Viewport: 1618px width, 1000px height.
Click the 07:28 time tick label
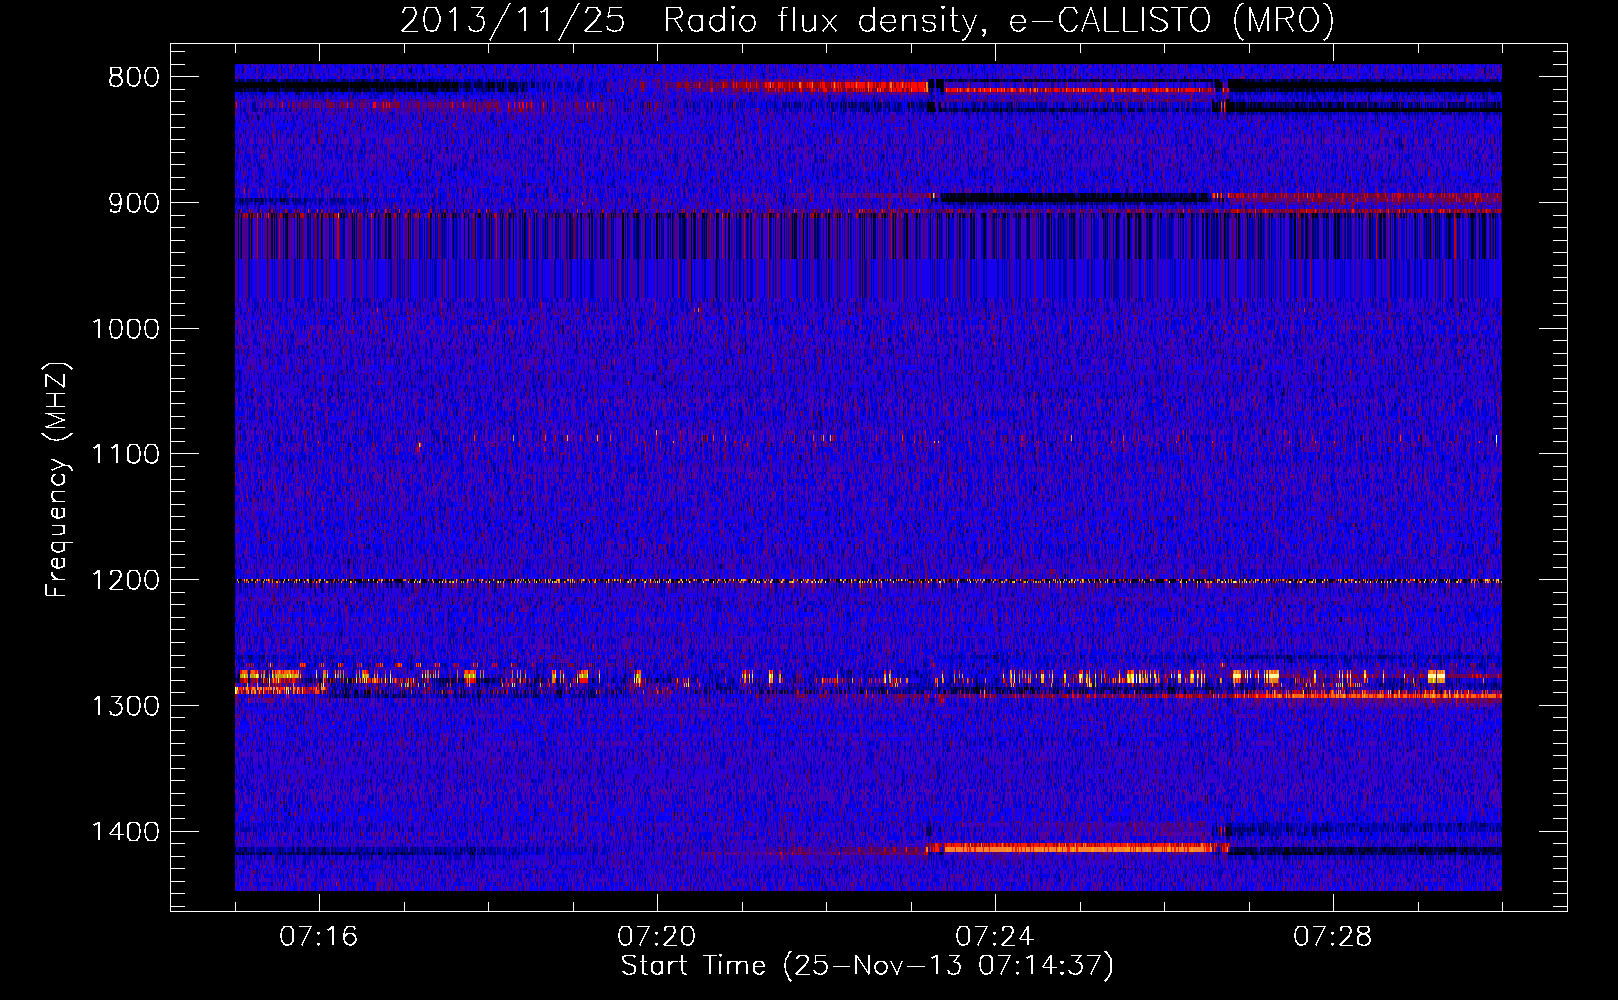point(1332,937)
